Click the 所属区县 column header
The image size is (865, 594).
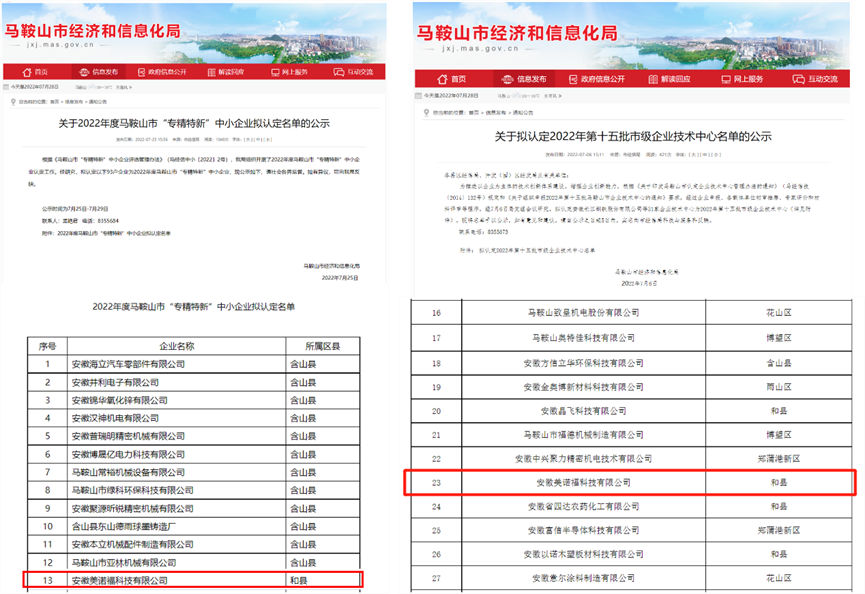pos(323,346)
